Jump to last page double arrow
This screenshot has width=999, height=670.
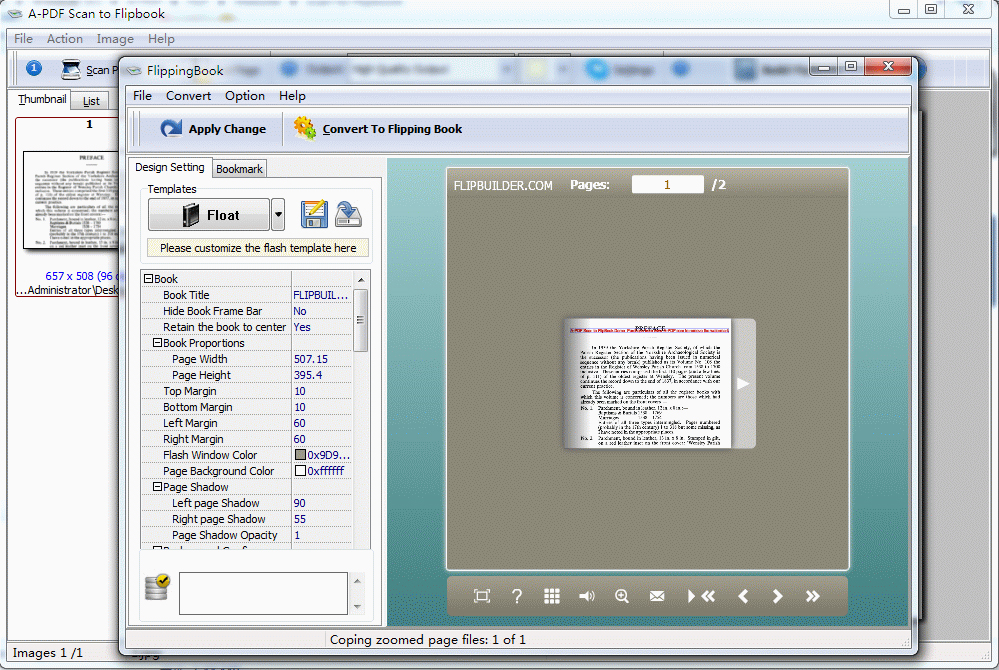coord(812,596)
